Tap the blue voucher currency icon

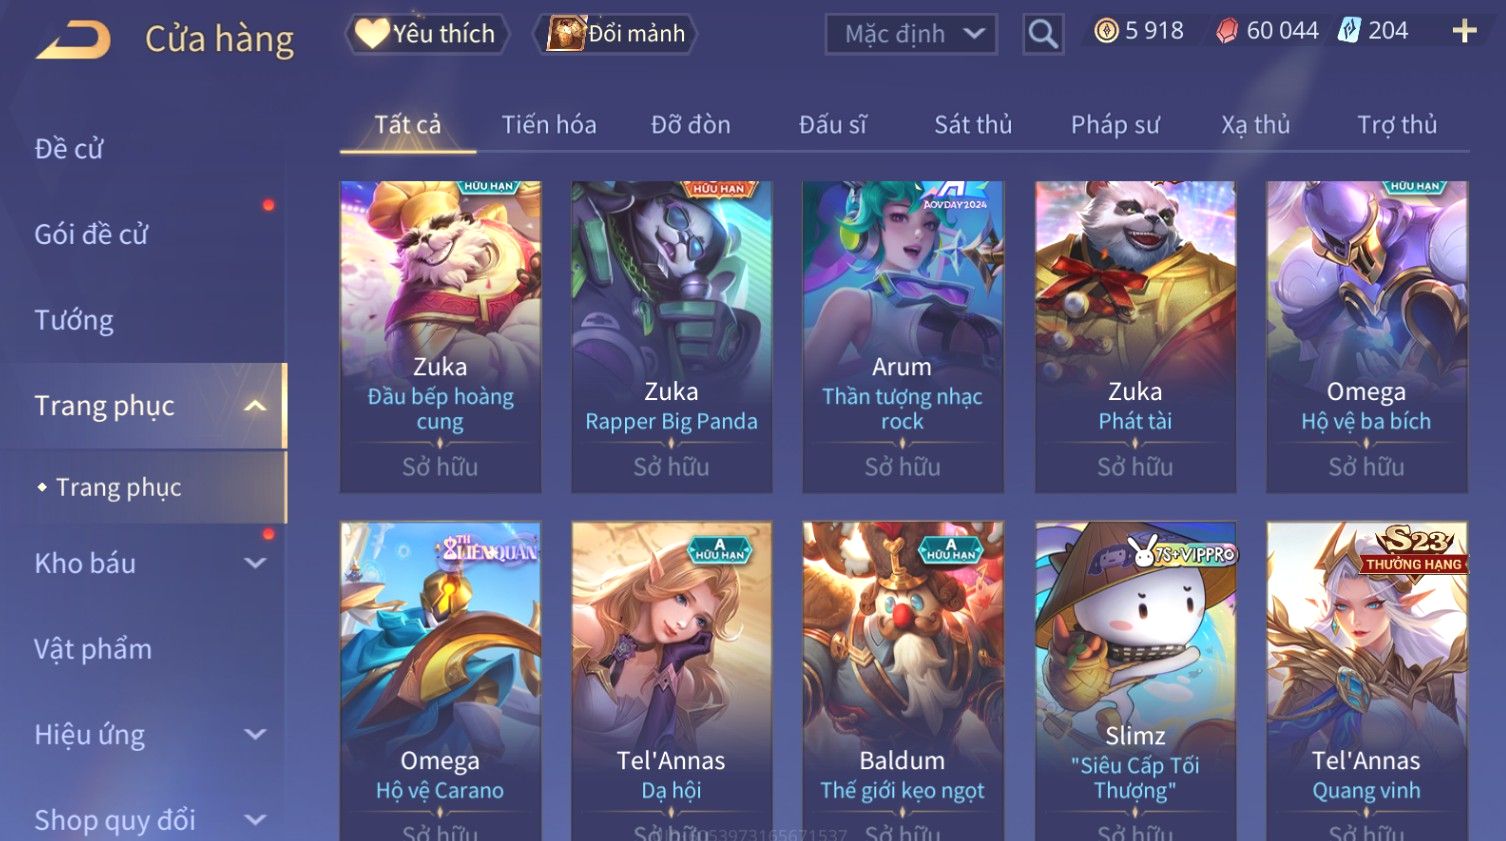click(x=1349, y=31)
